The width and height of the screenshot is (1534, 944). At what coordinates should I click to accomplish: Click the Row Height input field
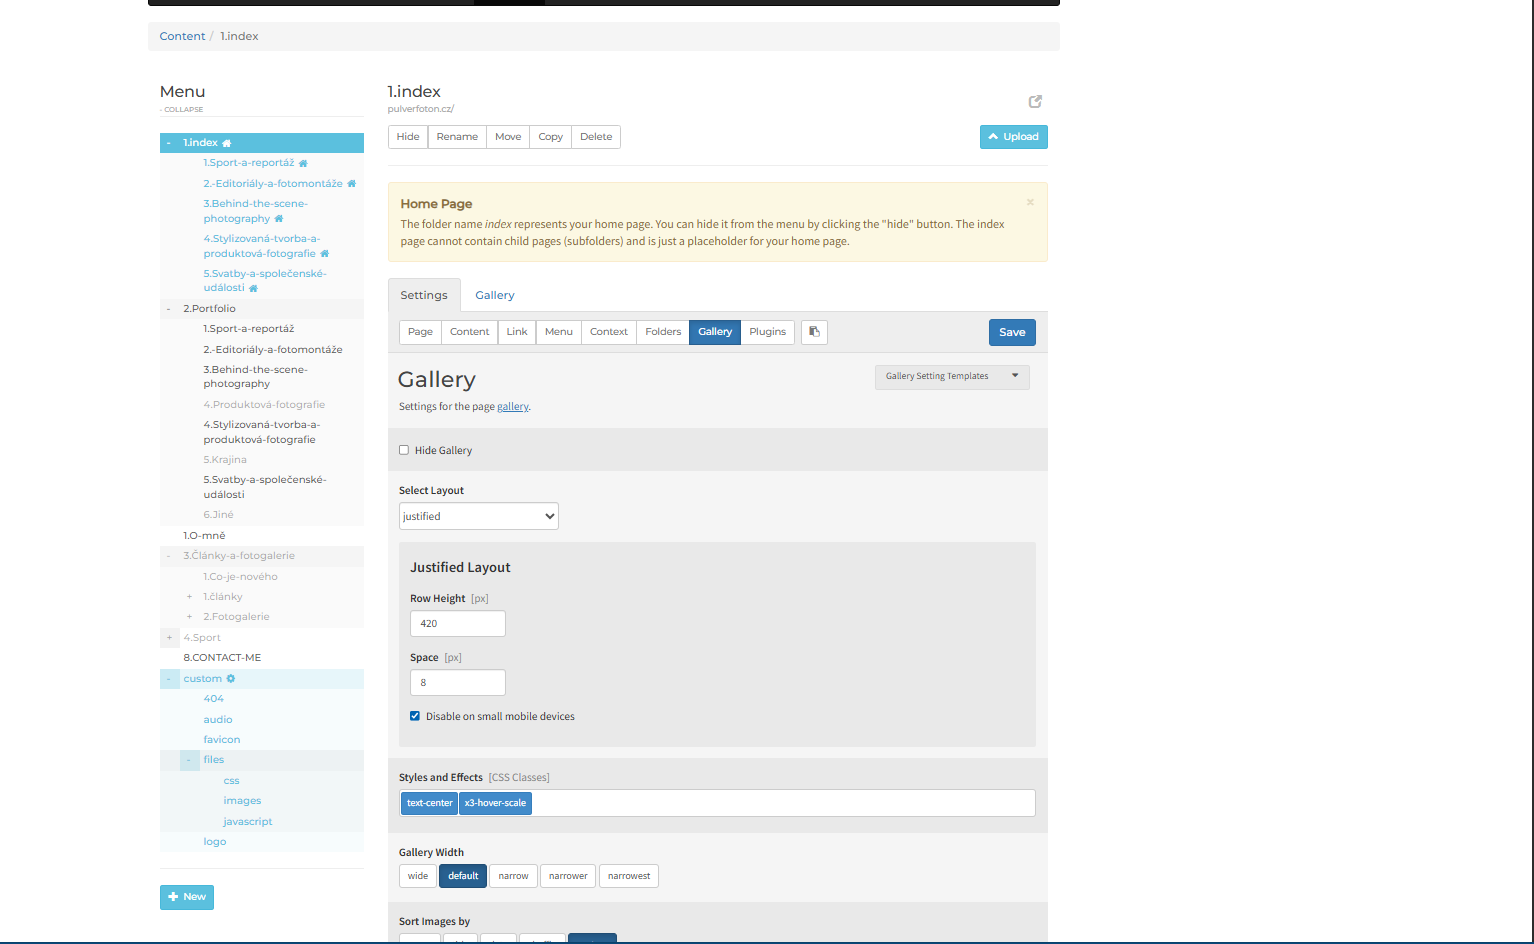(458, 623)
